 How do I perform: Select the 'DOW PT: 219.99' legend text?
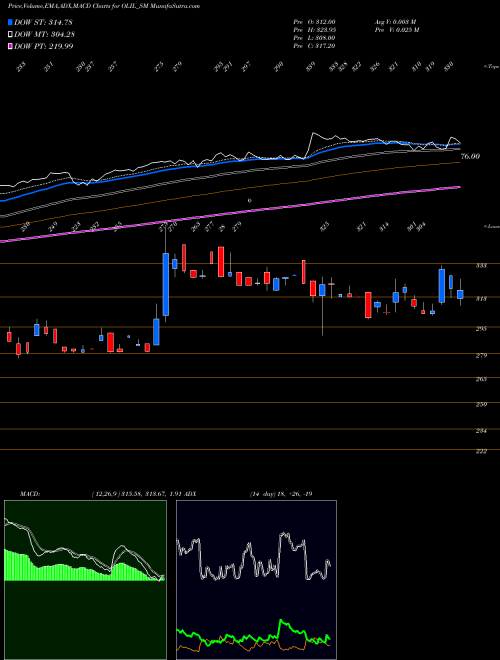(x=44, y=46)
